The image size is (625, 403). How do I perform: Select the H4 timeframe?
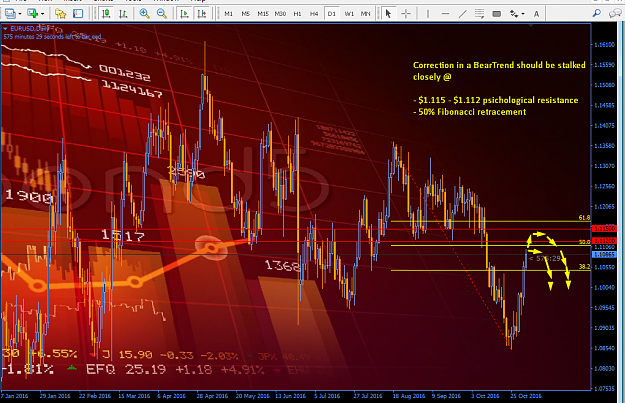(314, 14)
